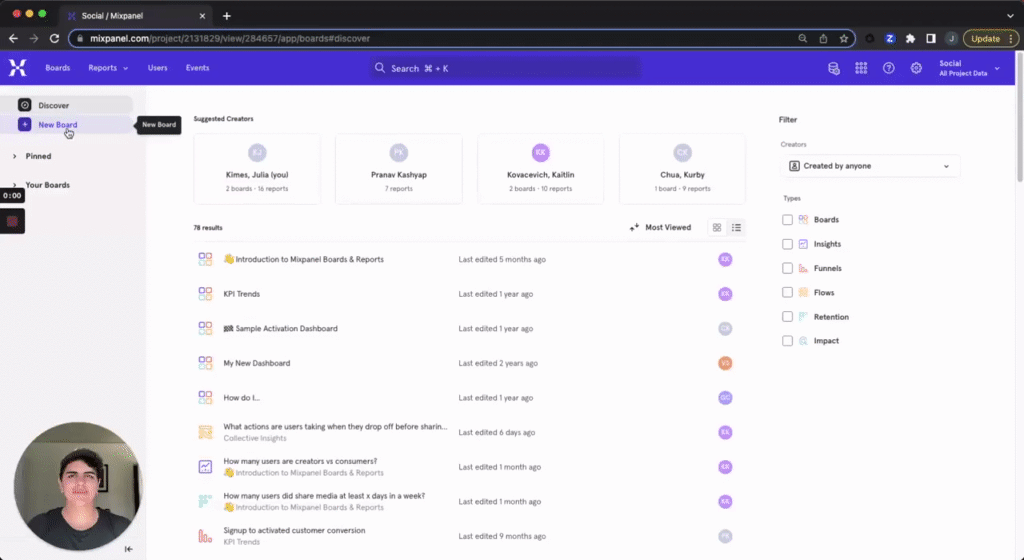Go to the Users tab
This screenshot has width=1024, height=560.
[157, 68]
